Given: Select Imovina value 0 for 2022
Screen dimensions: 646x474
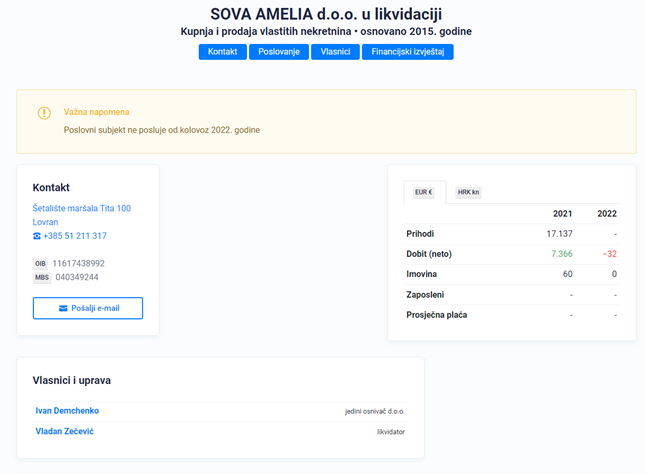Looking at the screenshot, I should 614,274.
